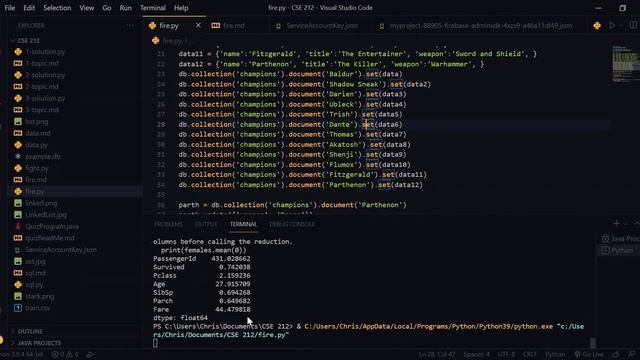This screenshot has height=360, width=640.
Task: Open 2-solution.py in explorer
Action: pyautogui.click(x=45, y=75)
